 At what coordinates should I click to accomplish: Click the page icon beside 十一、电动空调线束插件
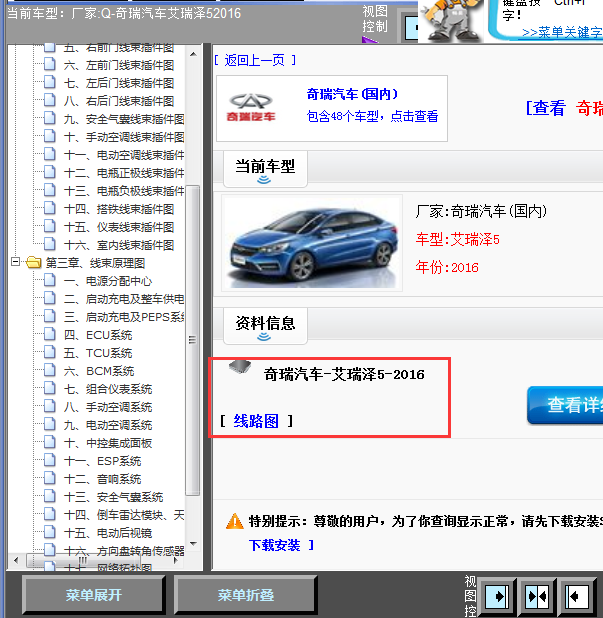[x=50, y=154]
